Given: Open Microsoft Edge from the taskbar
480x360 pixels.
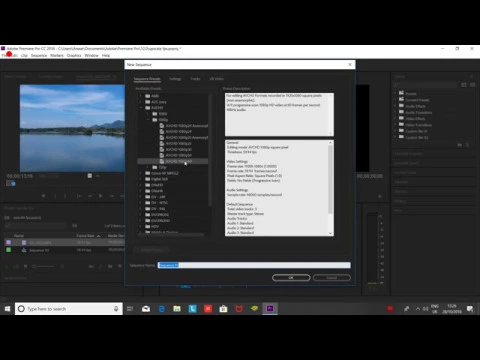Looking at the screenshot, I should [162, 309].
